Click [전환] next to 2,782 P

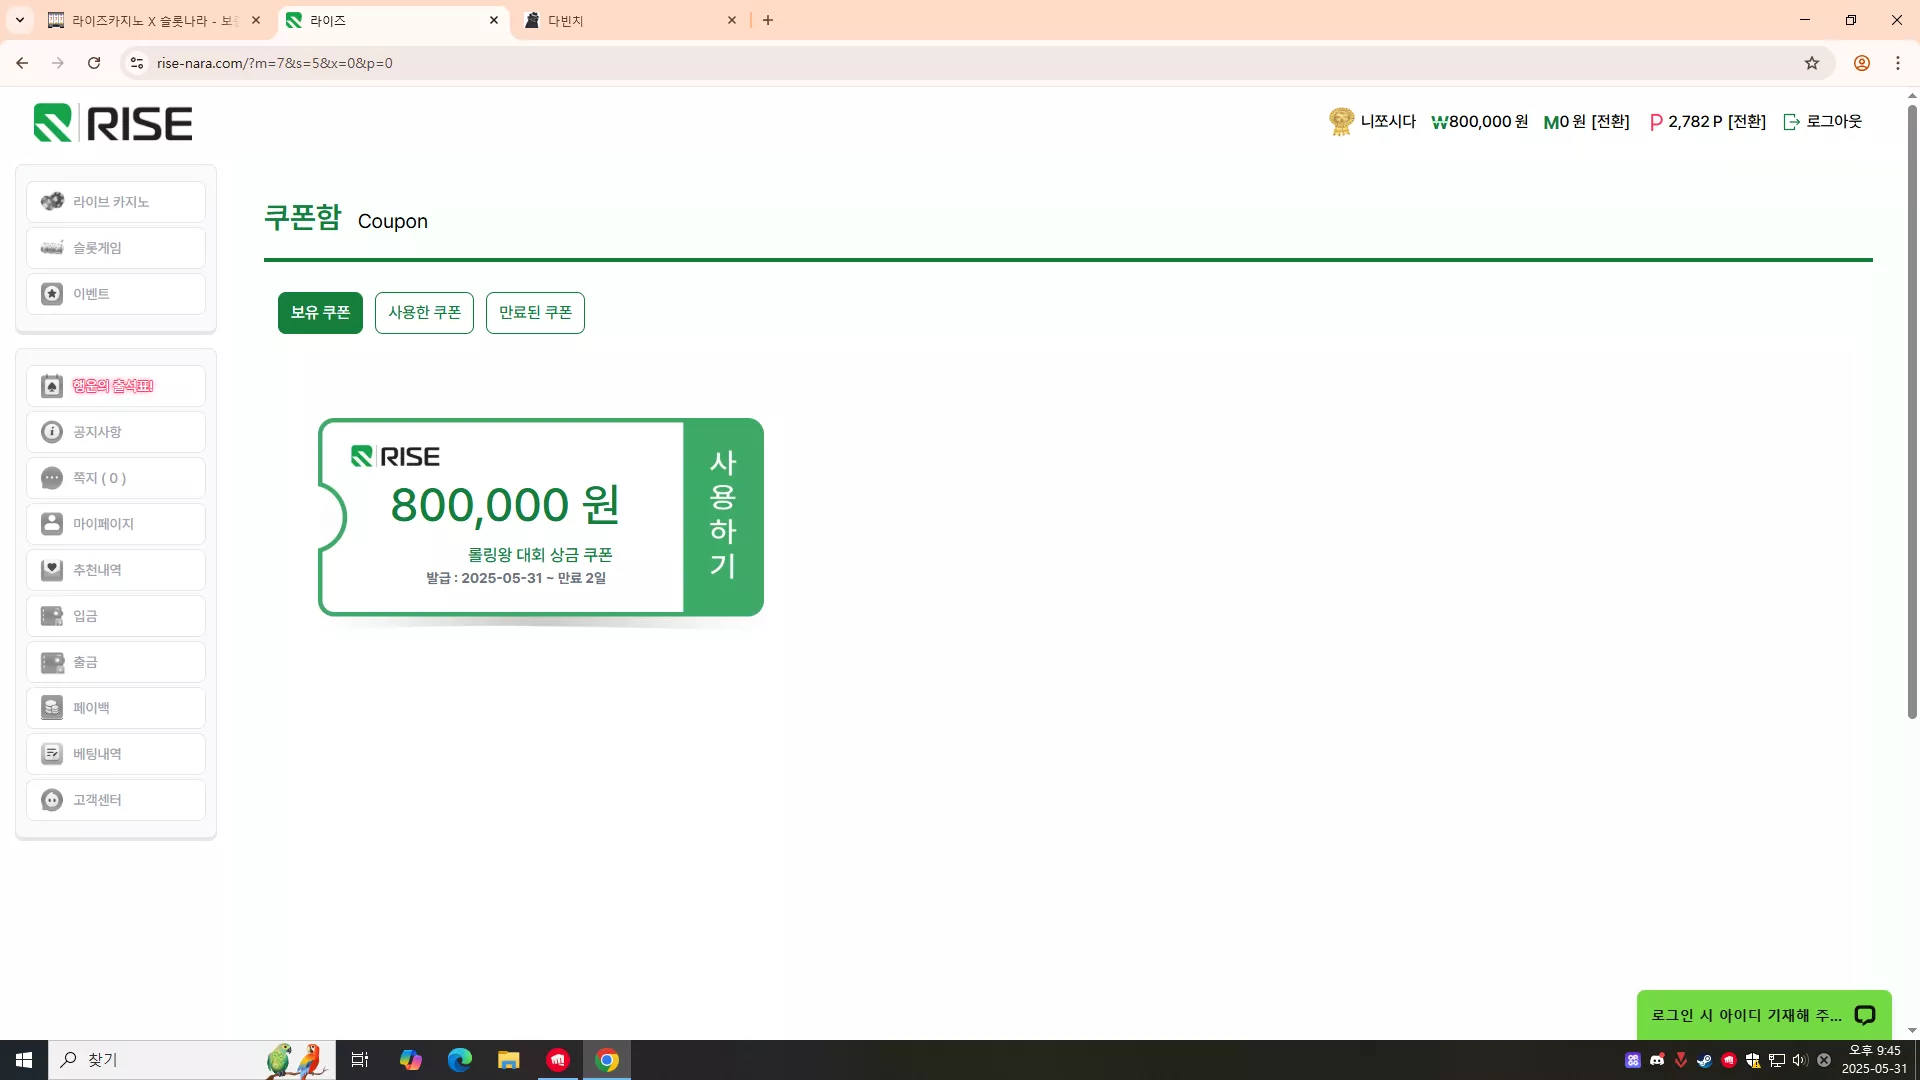point(1747,122)
